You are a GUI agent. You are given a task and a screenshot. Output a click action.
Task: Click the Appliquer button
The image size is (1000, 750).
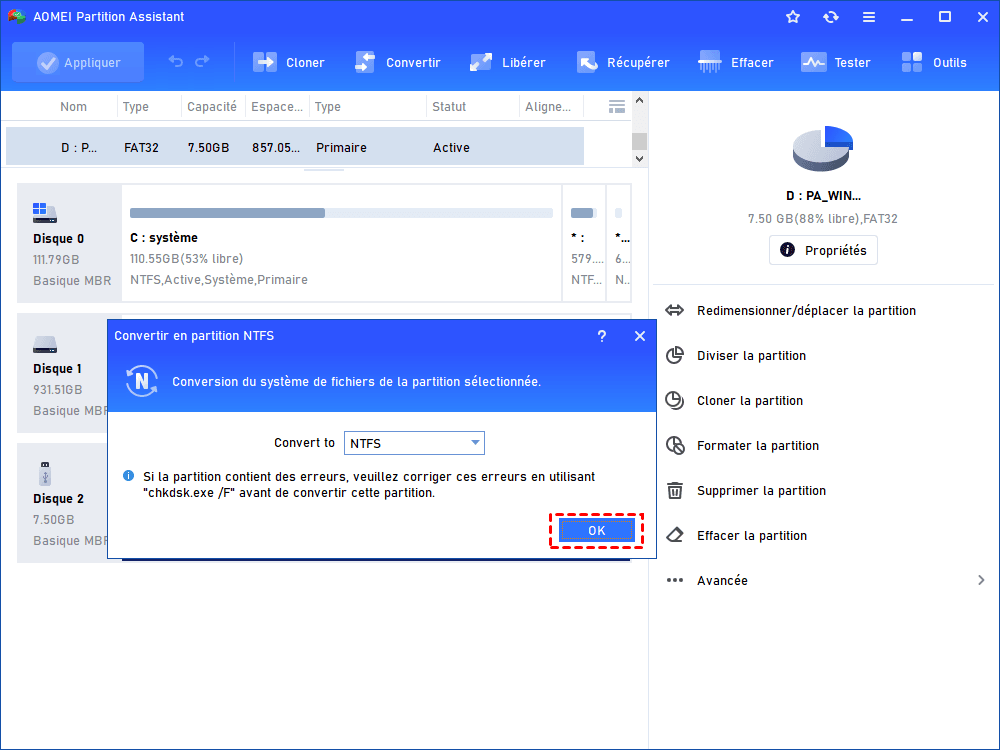(78, 62)
